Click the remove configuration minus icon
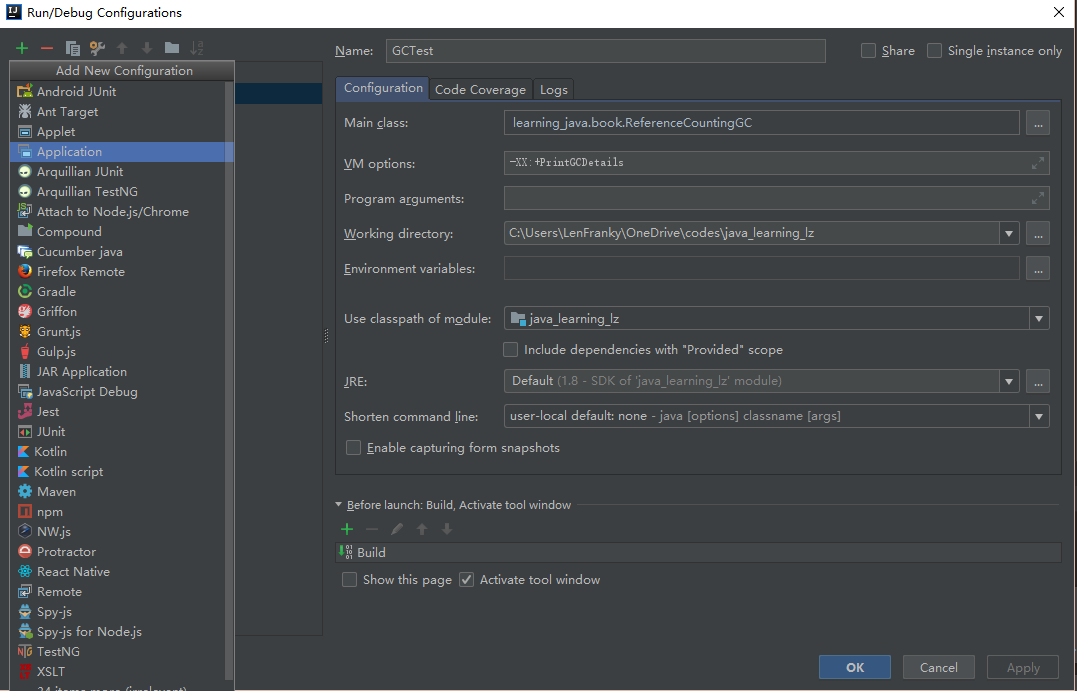 coord(47,48)
